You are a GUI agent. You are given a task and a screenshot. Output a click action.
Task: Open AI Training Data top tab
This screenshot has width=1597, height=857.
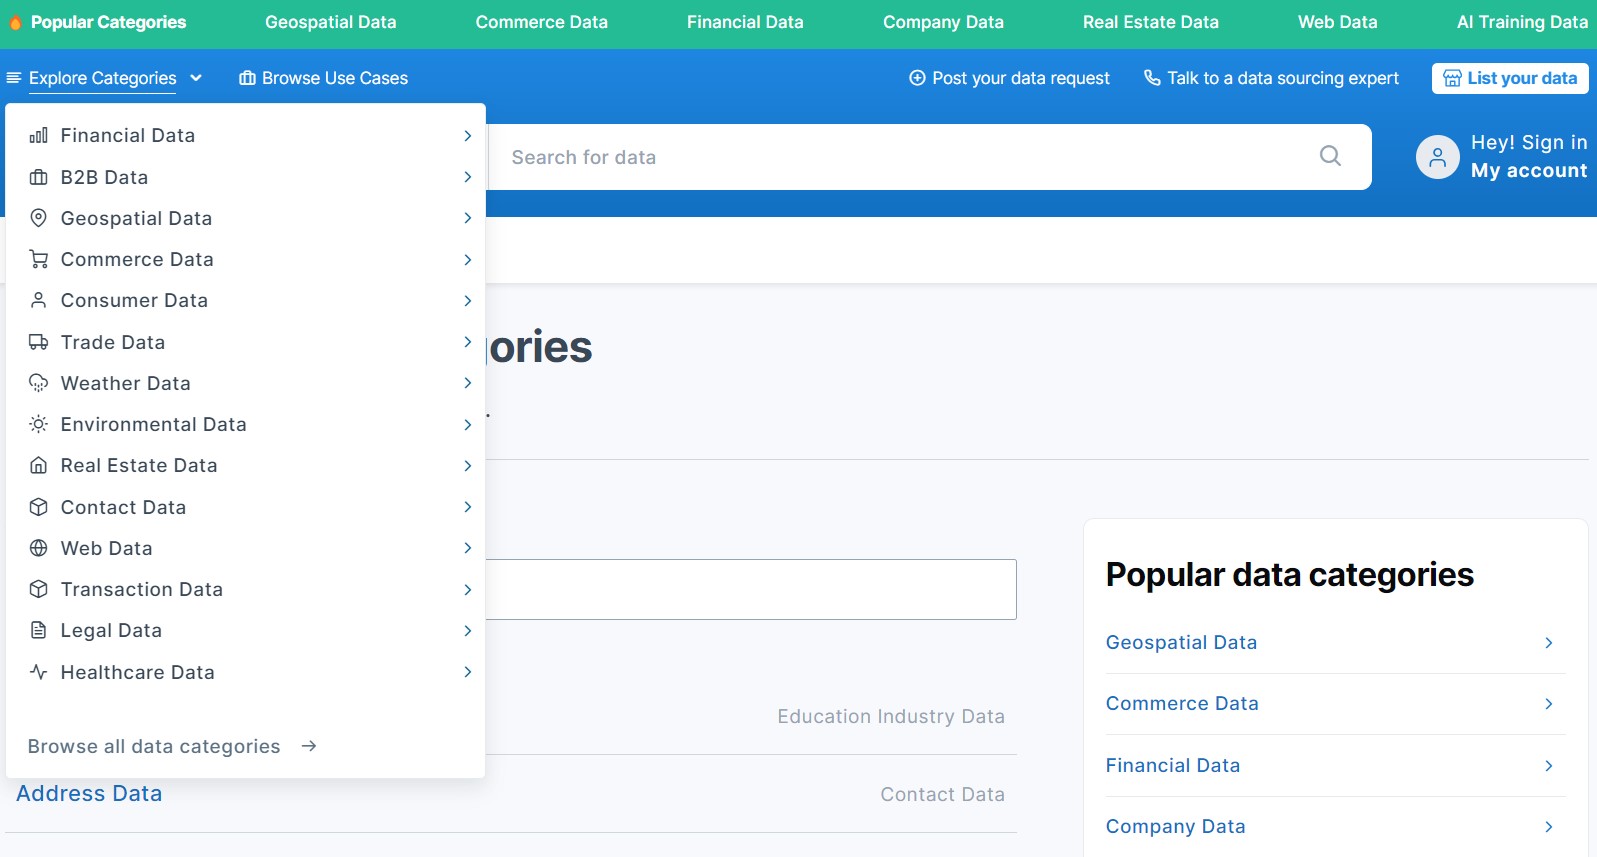1521,22
